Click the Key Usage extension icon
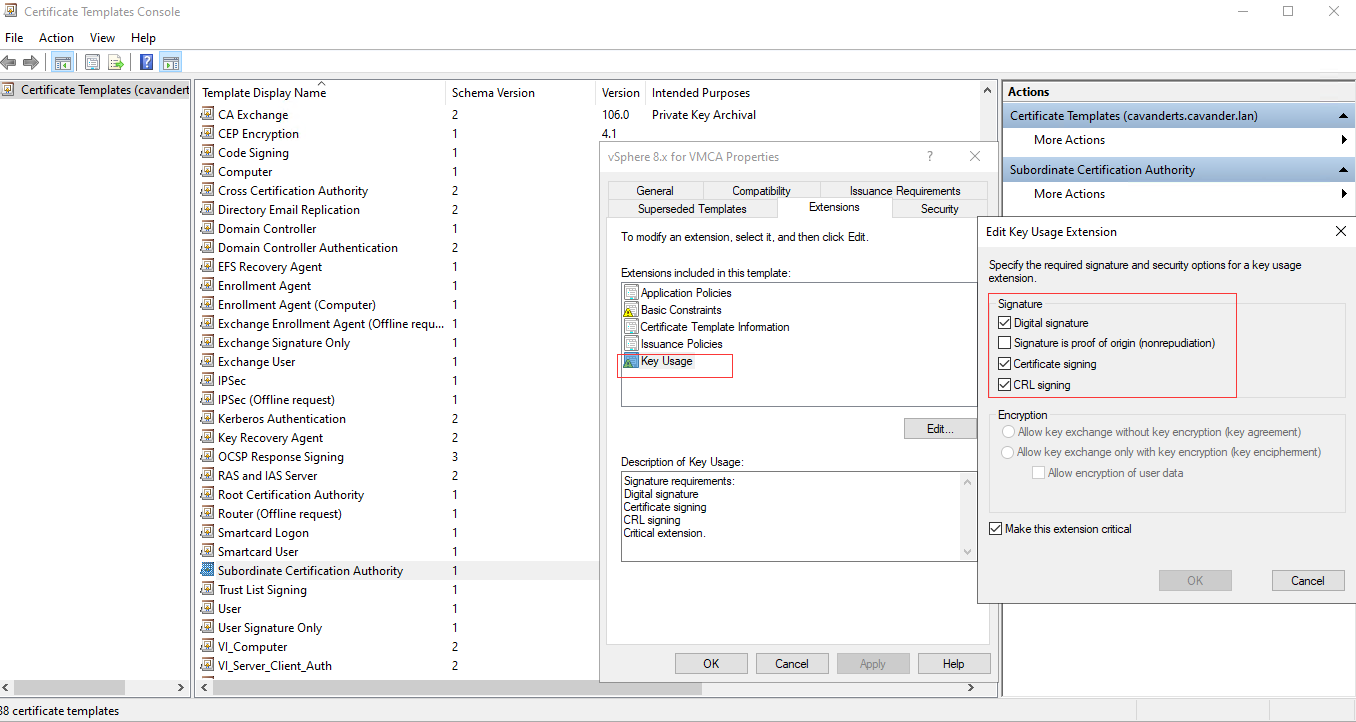The height and width of the screenshot is (722, 1356). coord(631,361)
